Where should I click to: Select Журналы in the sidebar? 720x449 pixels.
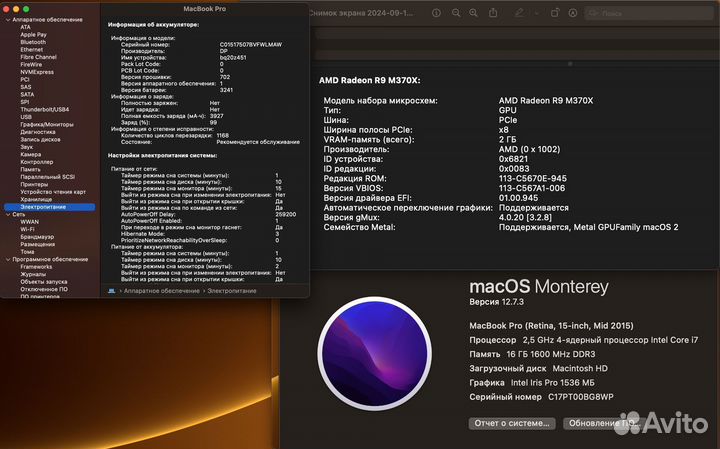click(x=33, y=274)
